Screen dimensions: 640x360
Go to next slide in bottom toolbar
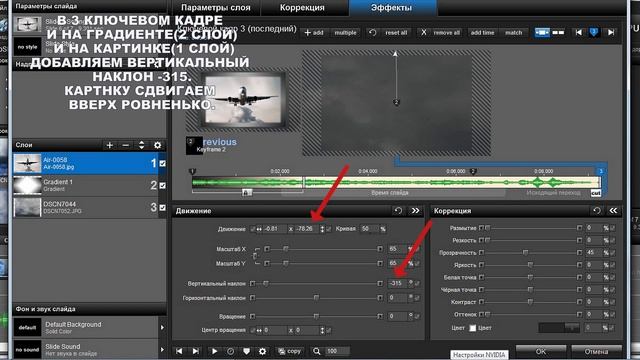tap(196, 351)
